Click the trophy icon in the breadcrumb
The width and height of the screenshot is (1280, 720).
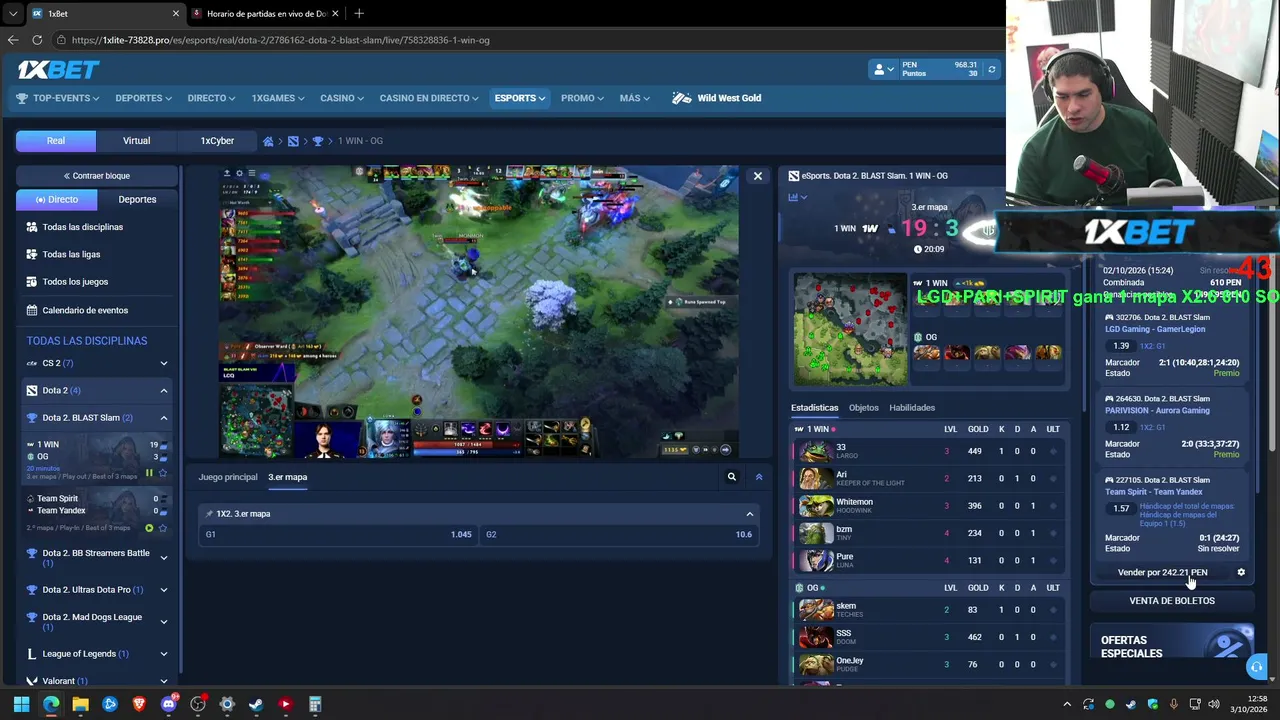(318, 141)
